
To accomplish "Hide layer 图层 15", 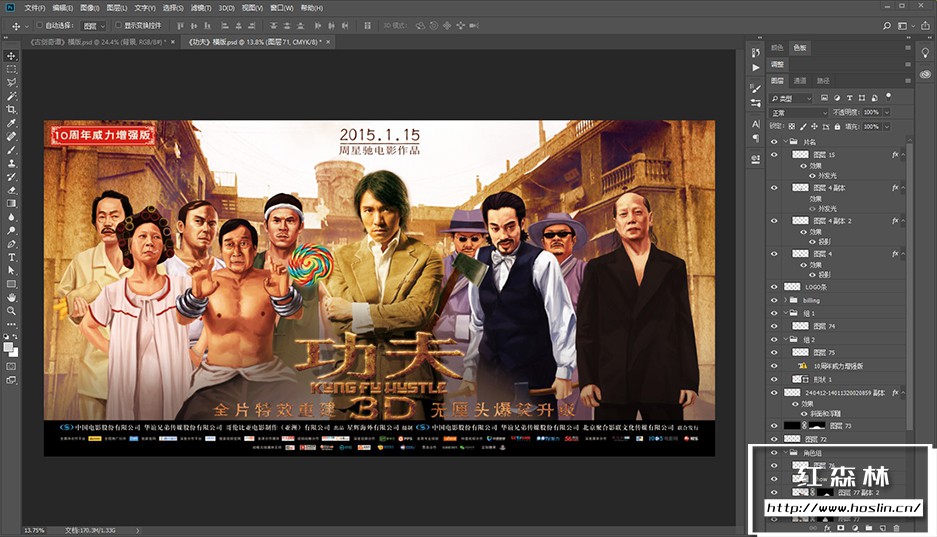I will (774, 155).
